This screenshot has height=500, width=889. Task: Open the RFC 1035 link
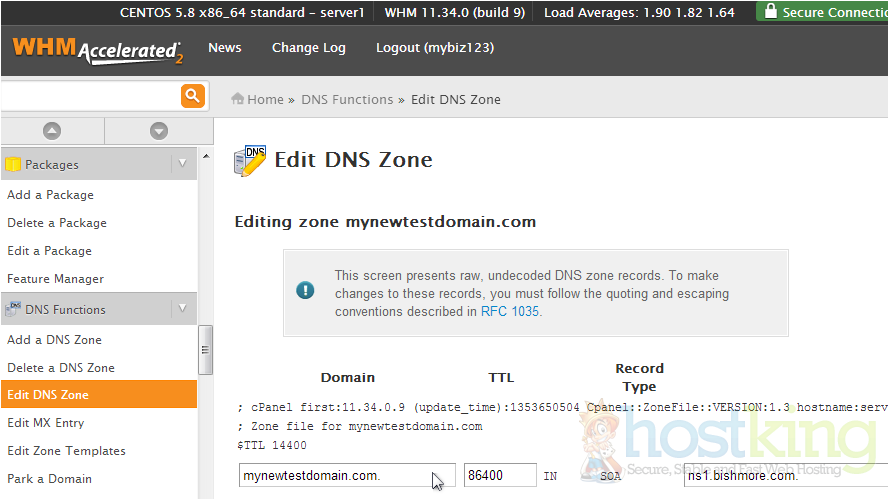coord(509,311)
